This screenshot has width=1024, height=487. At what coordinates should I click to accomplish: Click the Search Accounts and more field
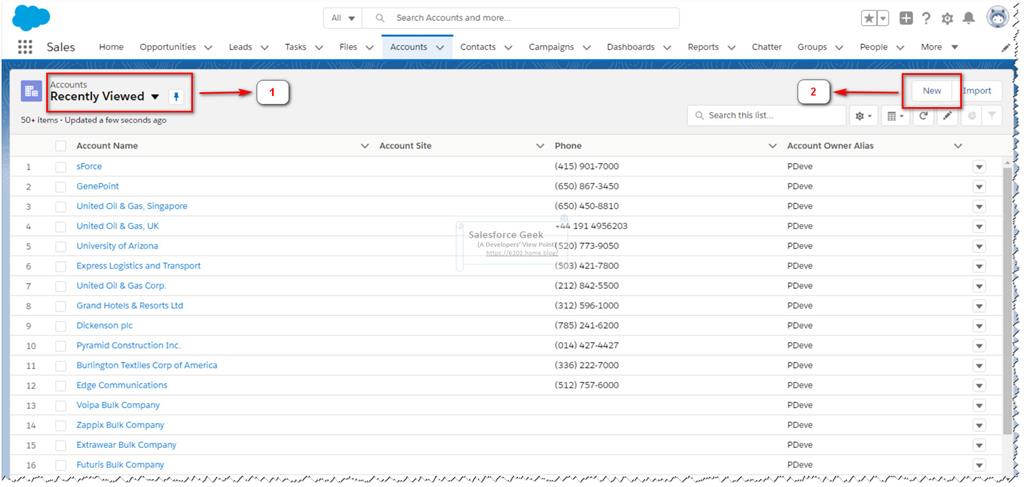pos(520,18)
